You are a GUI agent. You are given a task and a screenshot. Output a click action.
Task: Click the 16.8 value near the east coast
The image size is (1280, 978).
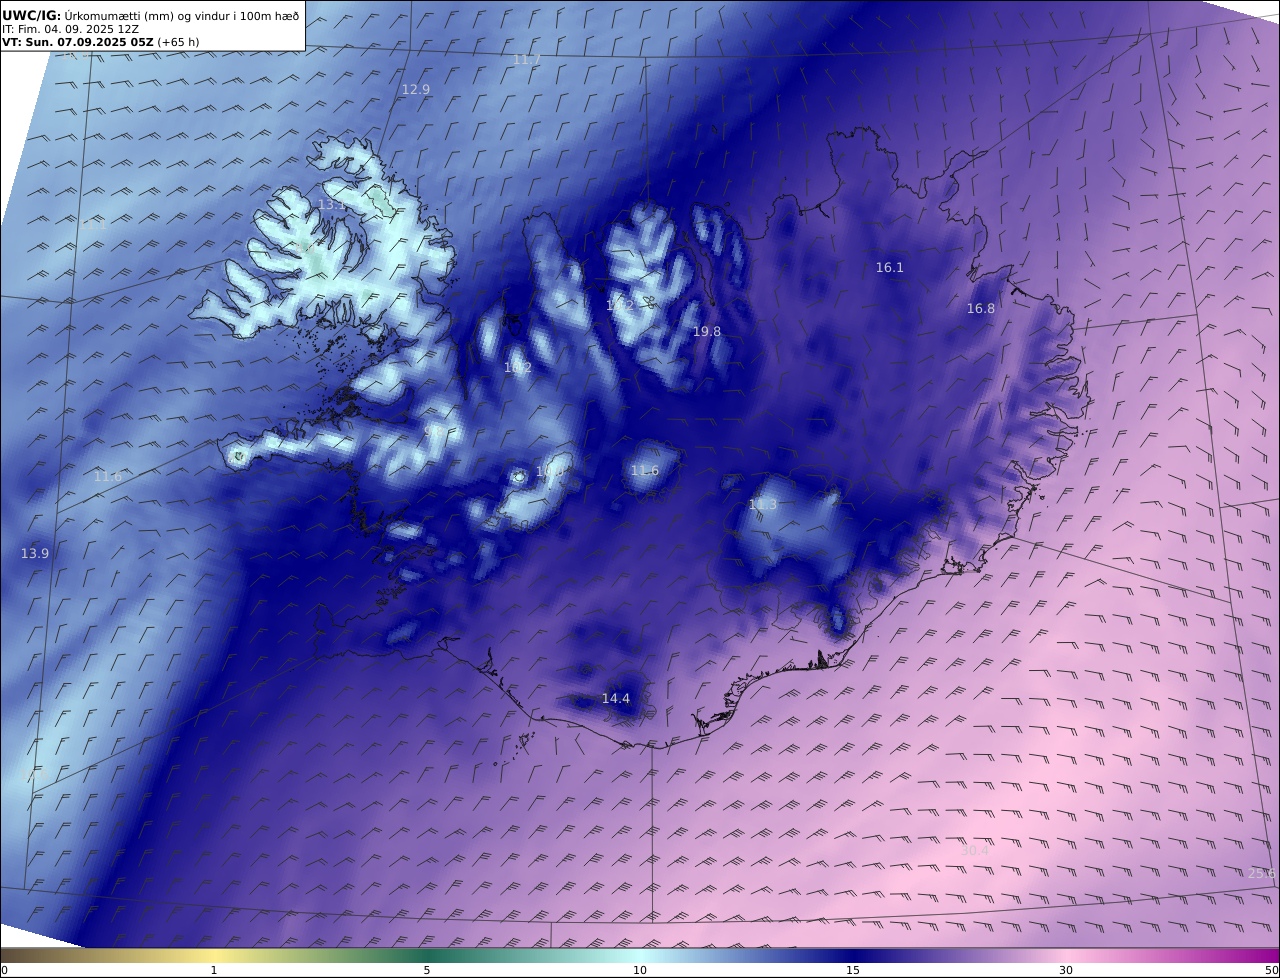point(981,309)
